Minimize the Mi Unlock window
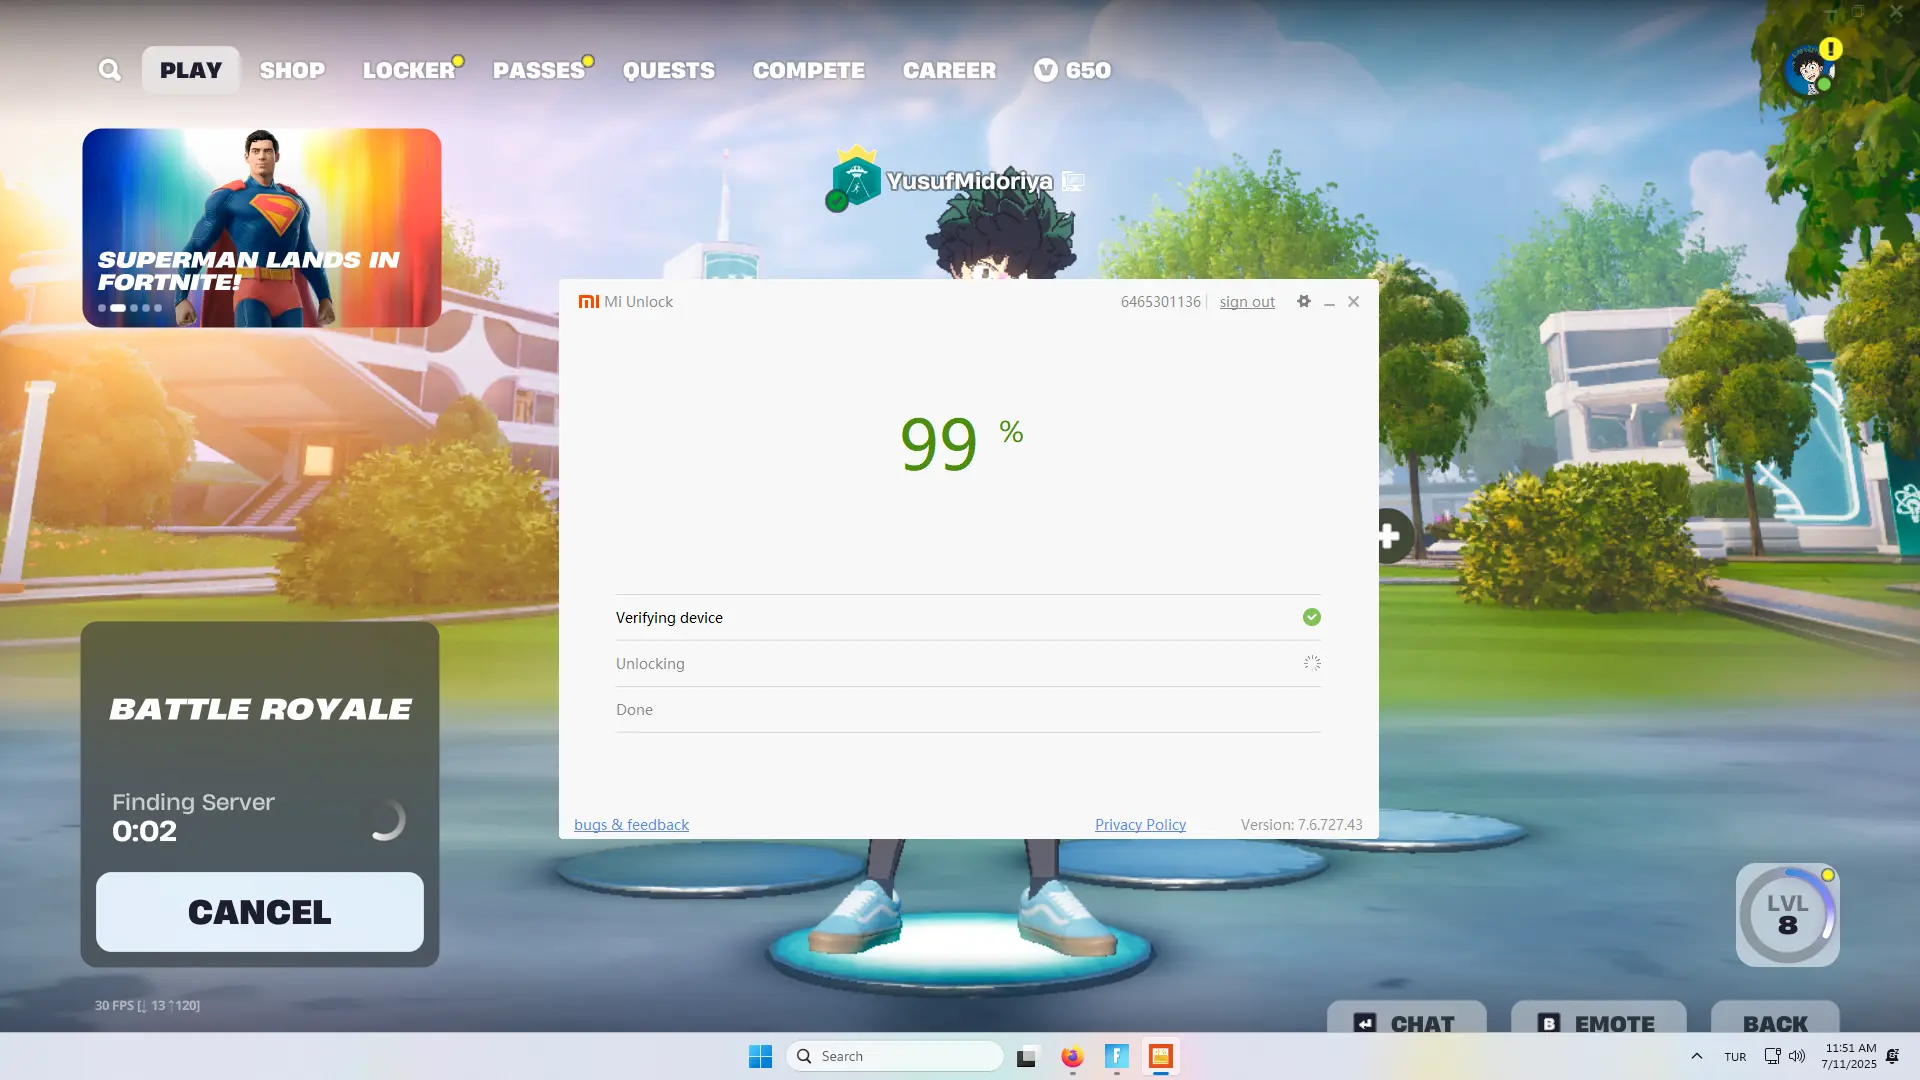1920x1080 pixels. (1329, 302)
